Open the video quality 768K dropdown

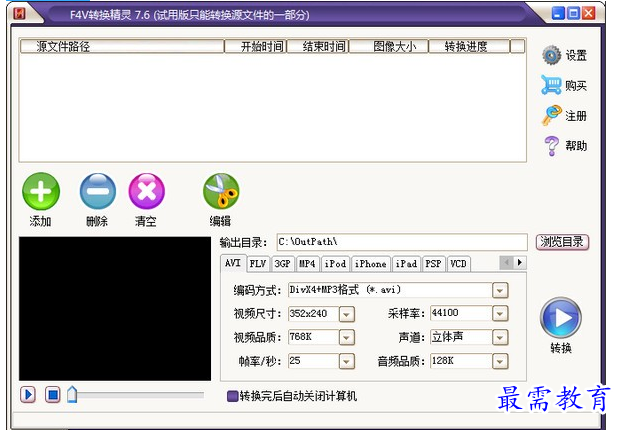pos(347,338)
